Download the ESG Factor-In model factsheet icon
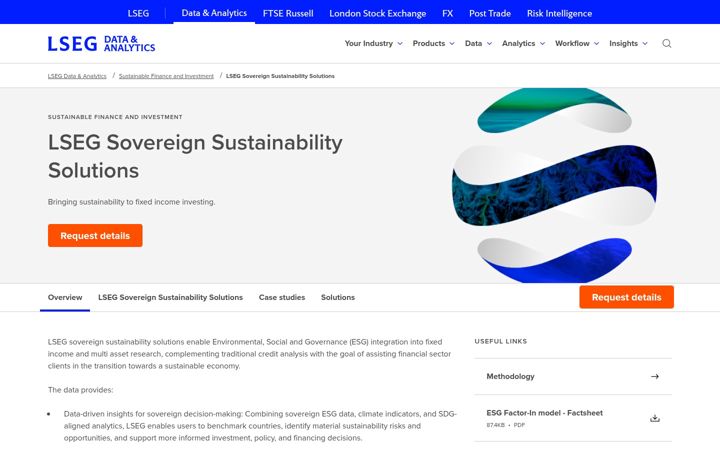720x450 pixels. (x=655, y=418)
